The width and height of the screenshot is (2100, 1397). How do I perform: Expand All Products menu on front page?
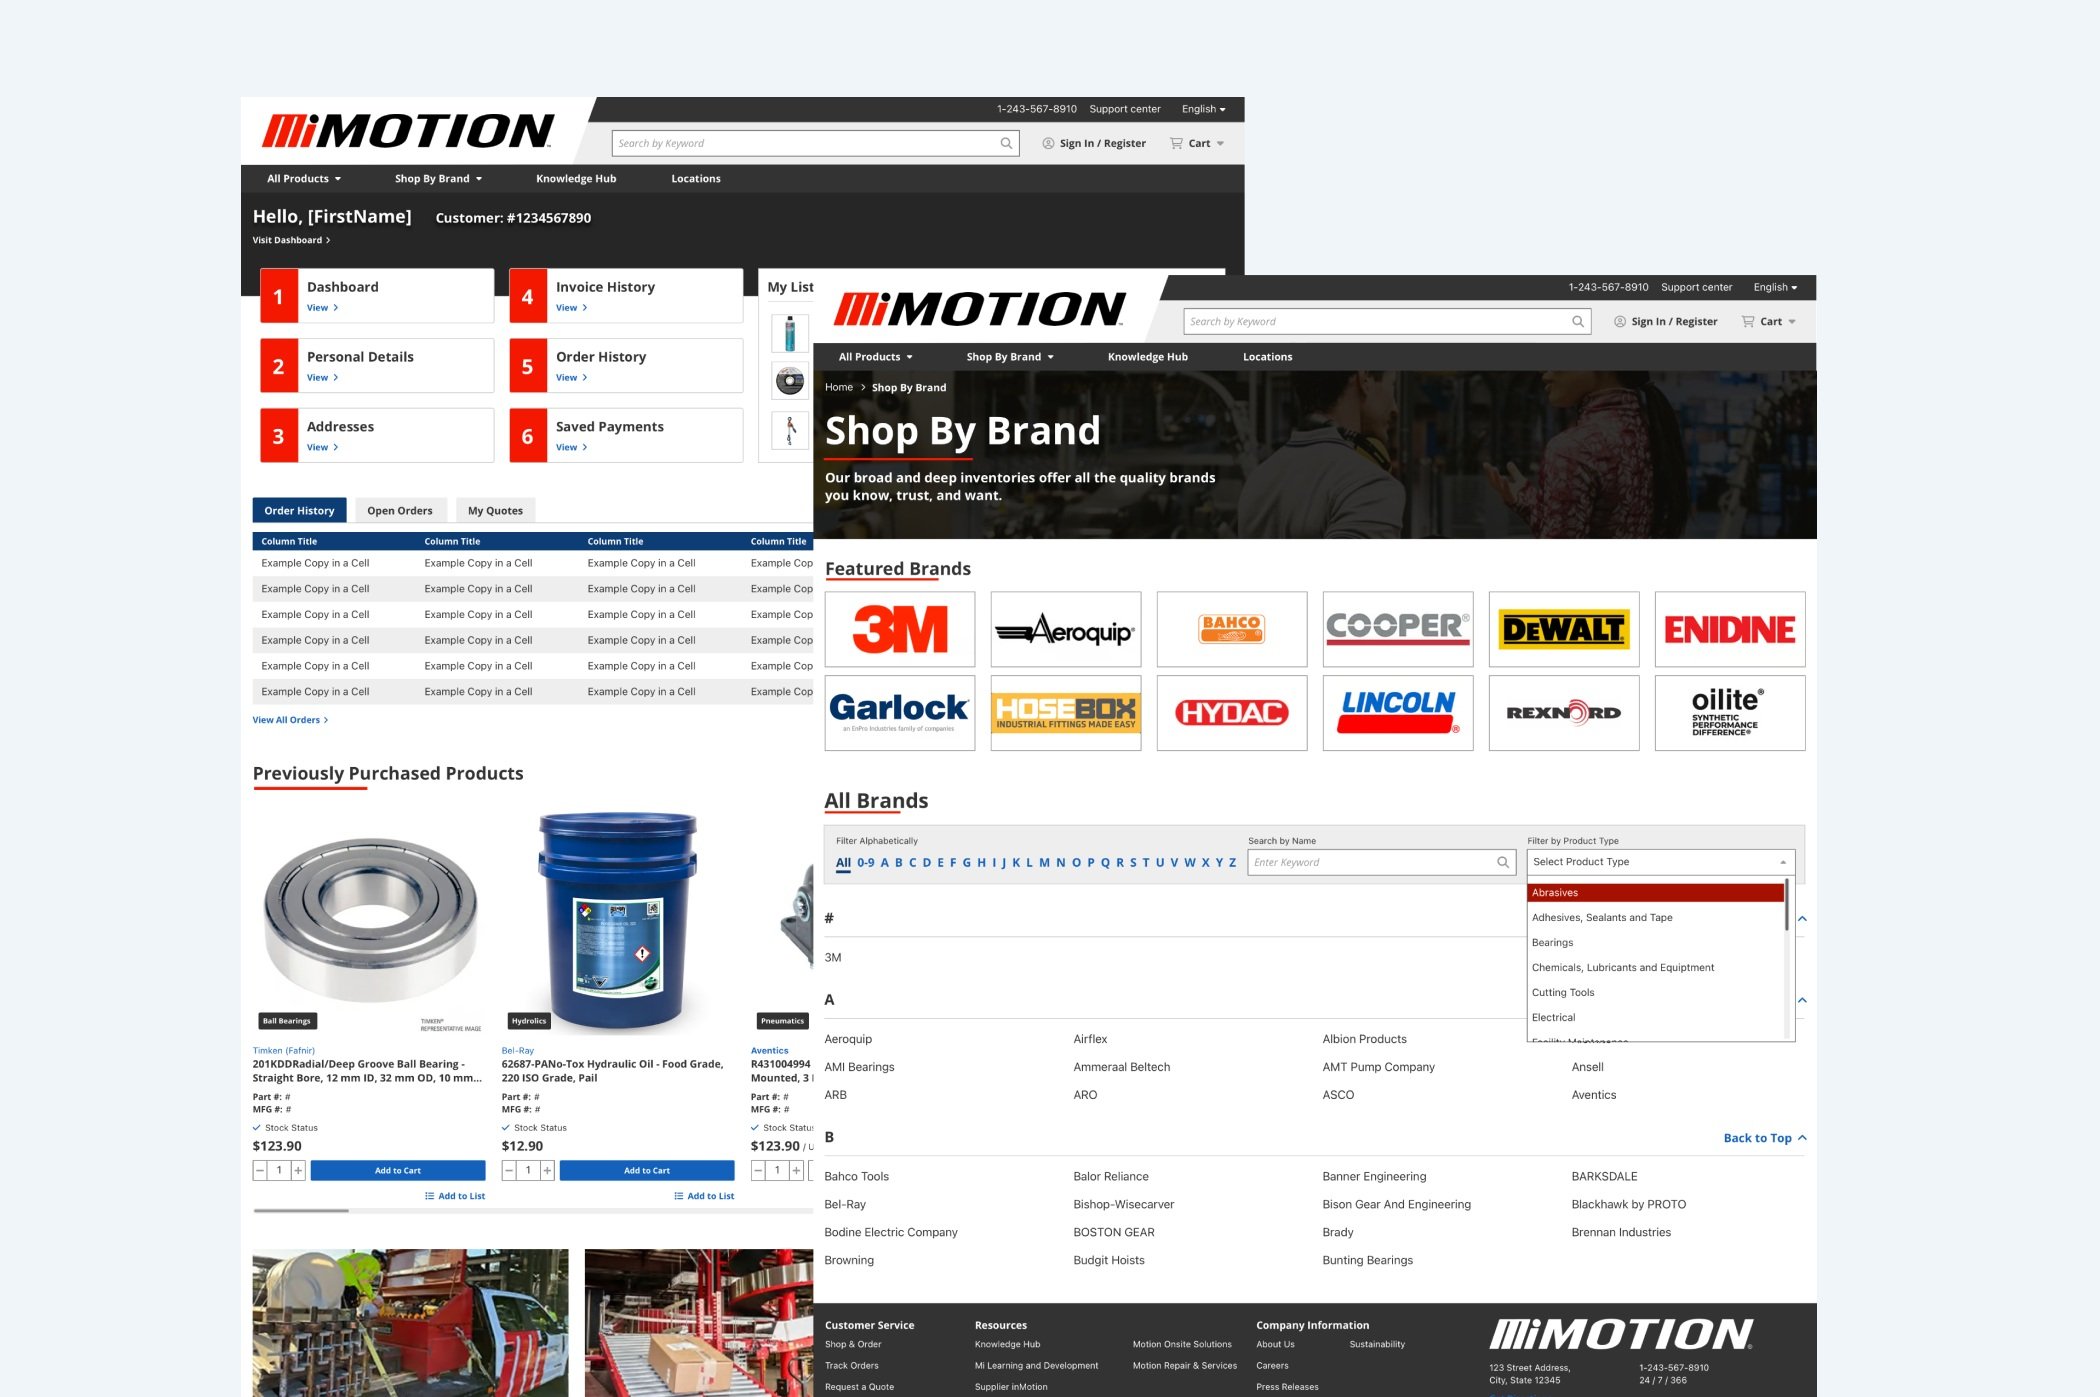[875, 357]
